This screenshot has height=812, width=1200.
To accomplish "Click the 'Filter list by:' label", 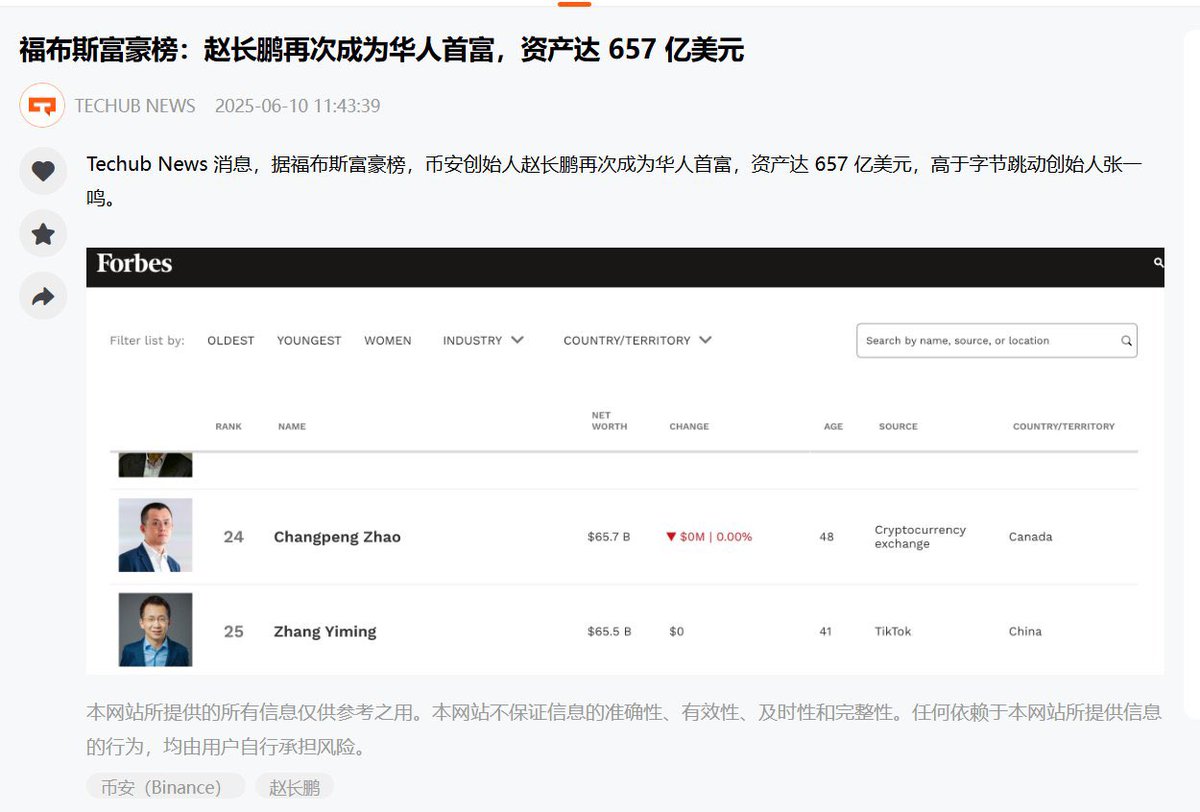I will (x=147, y=341).
